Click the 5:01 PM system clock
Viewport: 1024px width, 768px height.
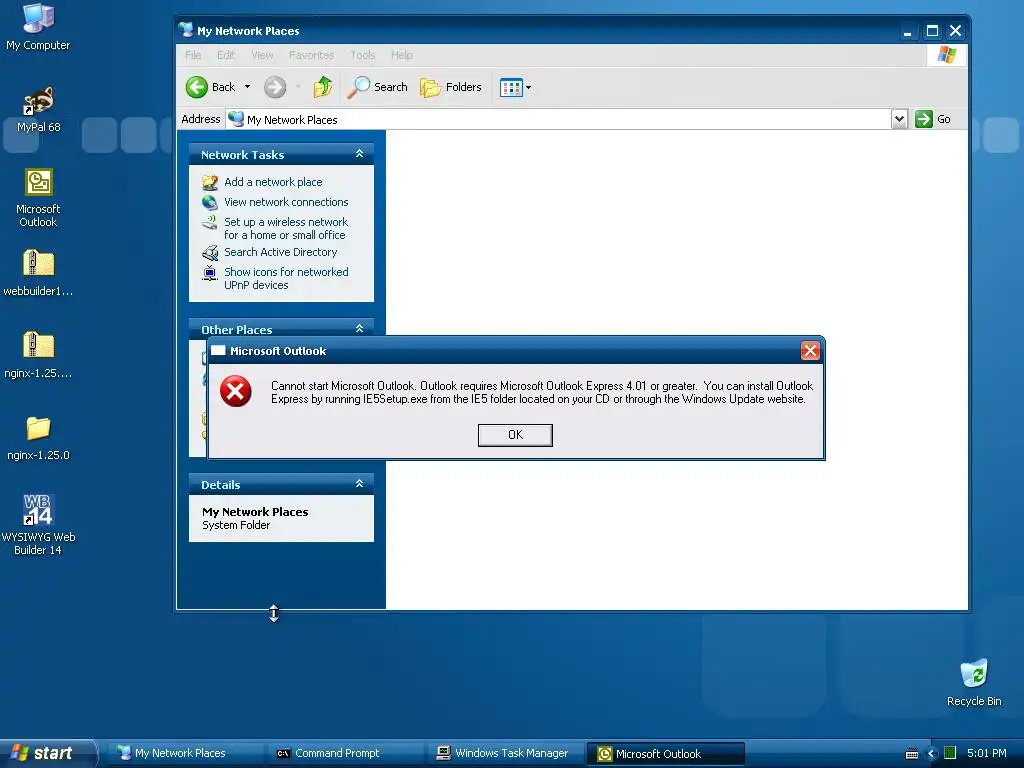987,753
